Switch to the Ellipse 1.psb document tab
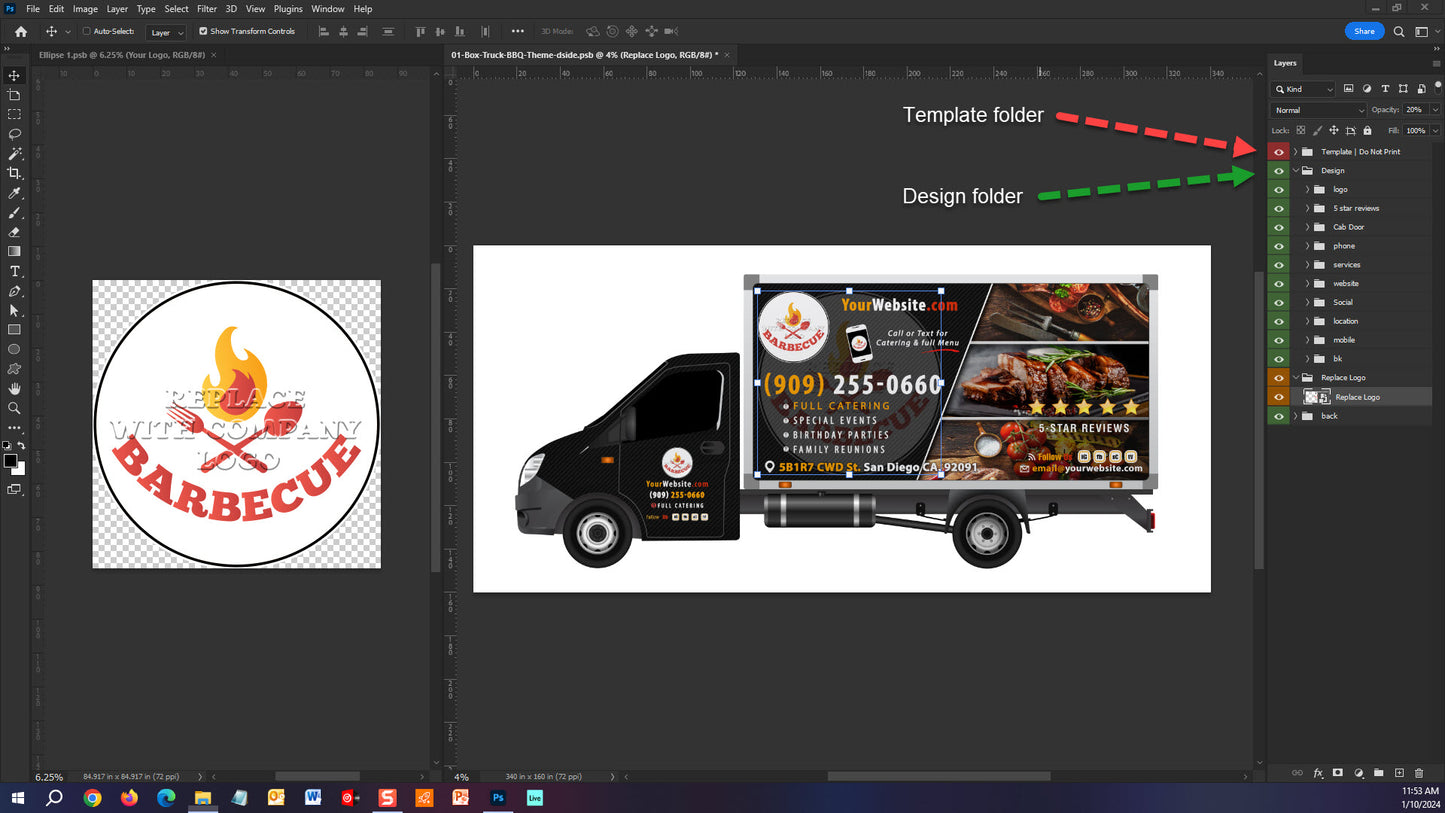The height and width of the screenshot is (813, 1445). click(121, 55)
